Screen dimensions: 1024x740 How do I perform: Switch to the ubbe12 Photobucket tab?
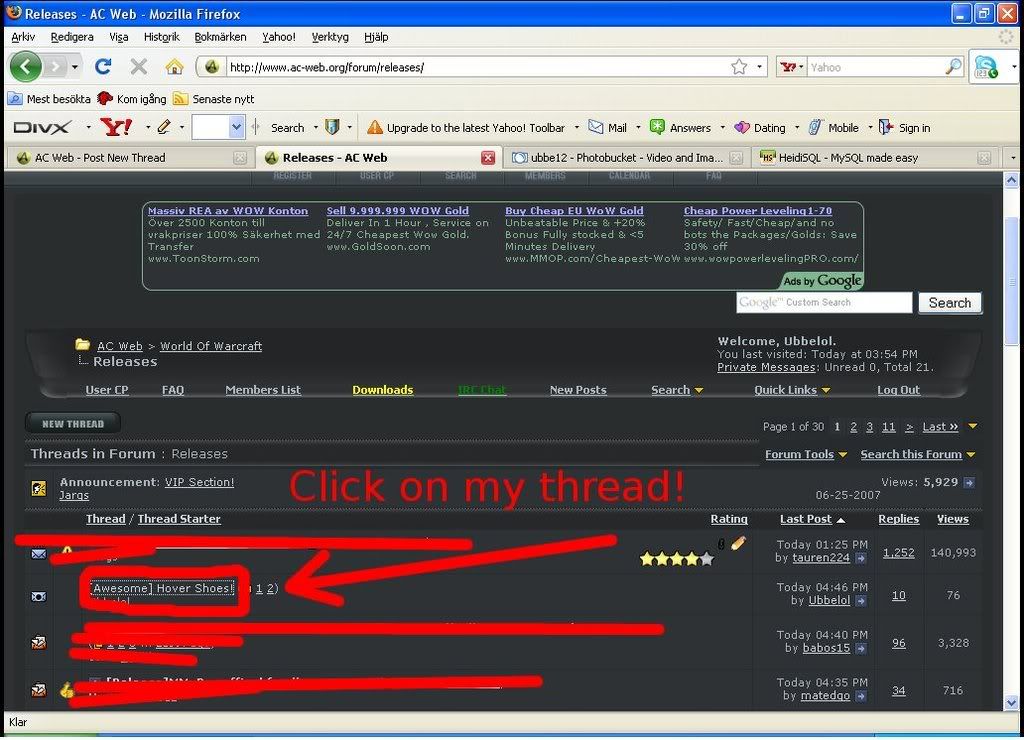[x=627, y=157]
